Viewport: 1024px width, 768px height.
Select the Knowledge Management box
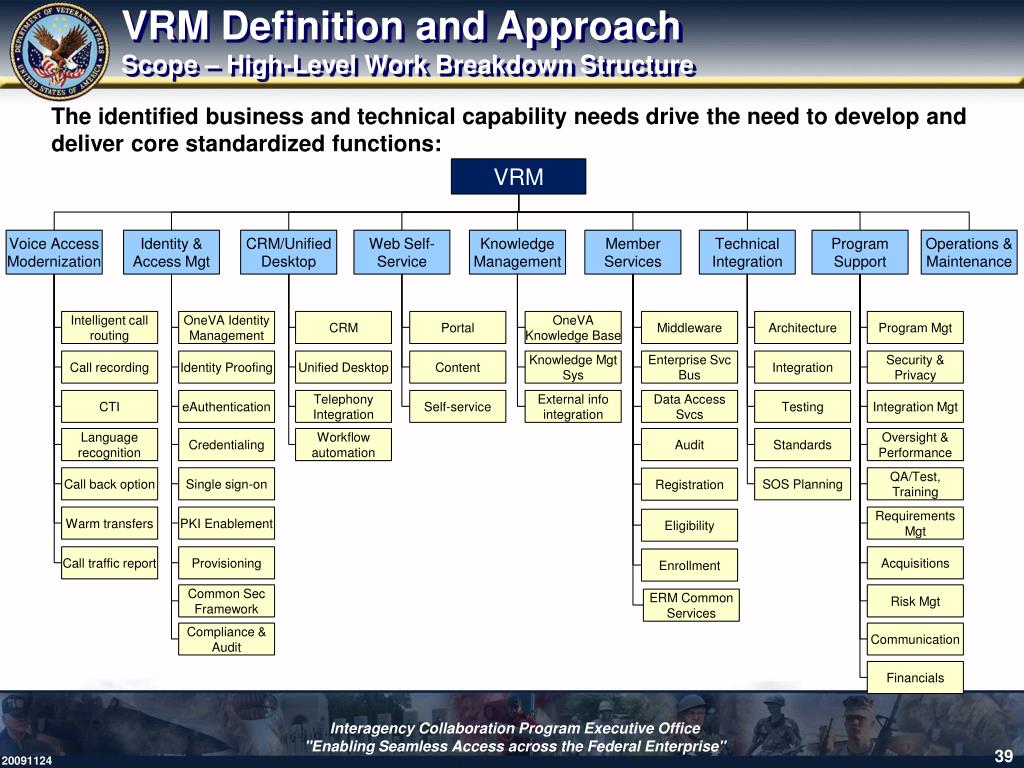(516, 251)
